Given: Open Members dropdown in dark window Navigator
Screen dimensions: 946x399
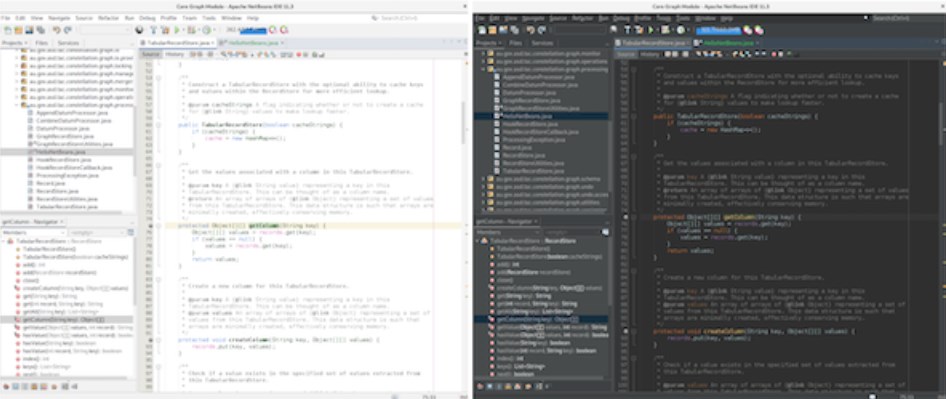Looking at the screenshot, I should click(x=507, y=232).
